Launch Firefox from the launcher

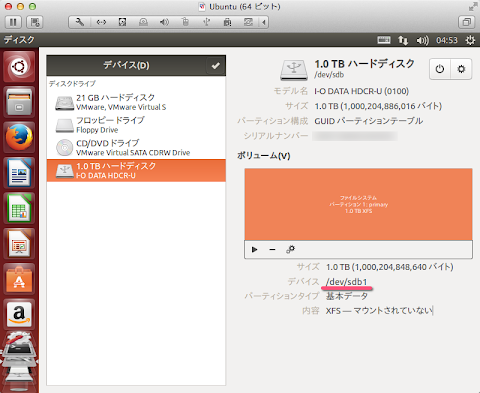19,137
